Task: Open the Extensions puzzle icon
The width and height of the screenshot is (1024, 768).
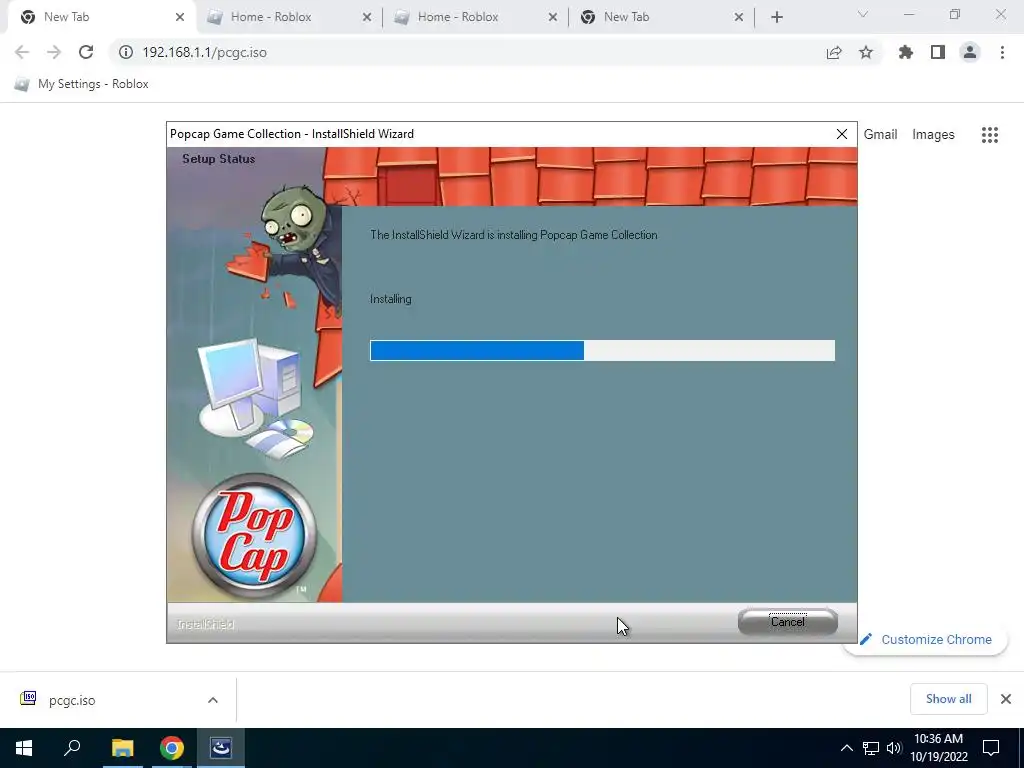Action: click(906, 52)
